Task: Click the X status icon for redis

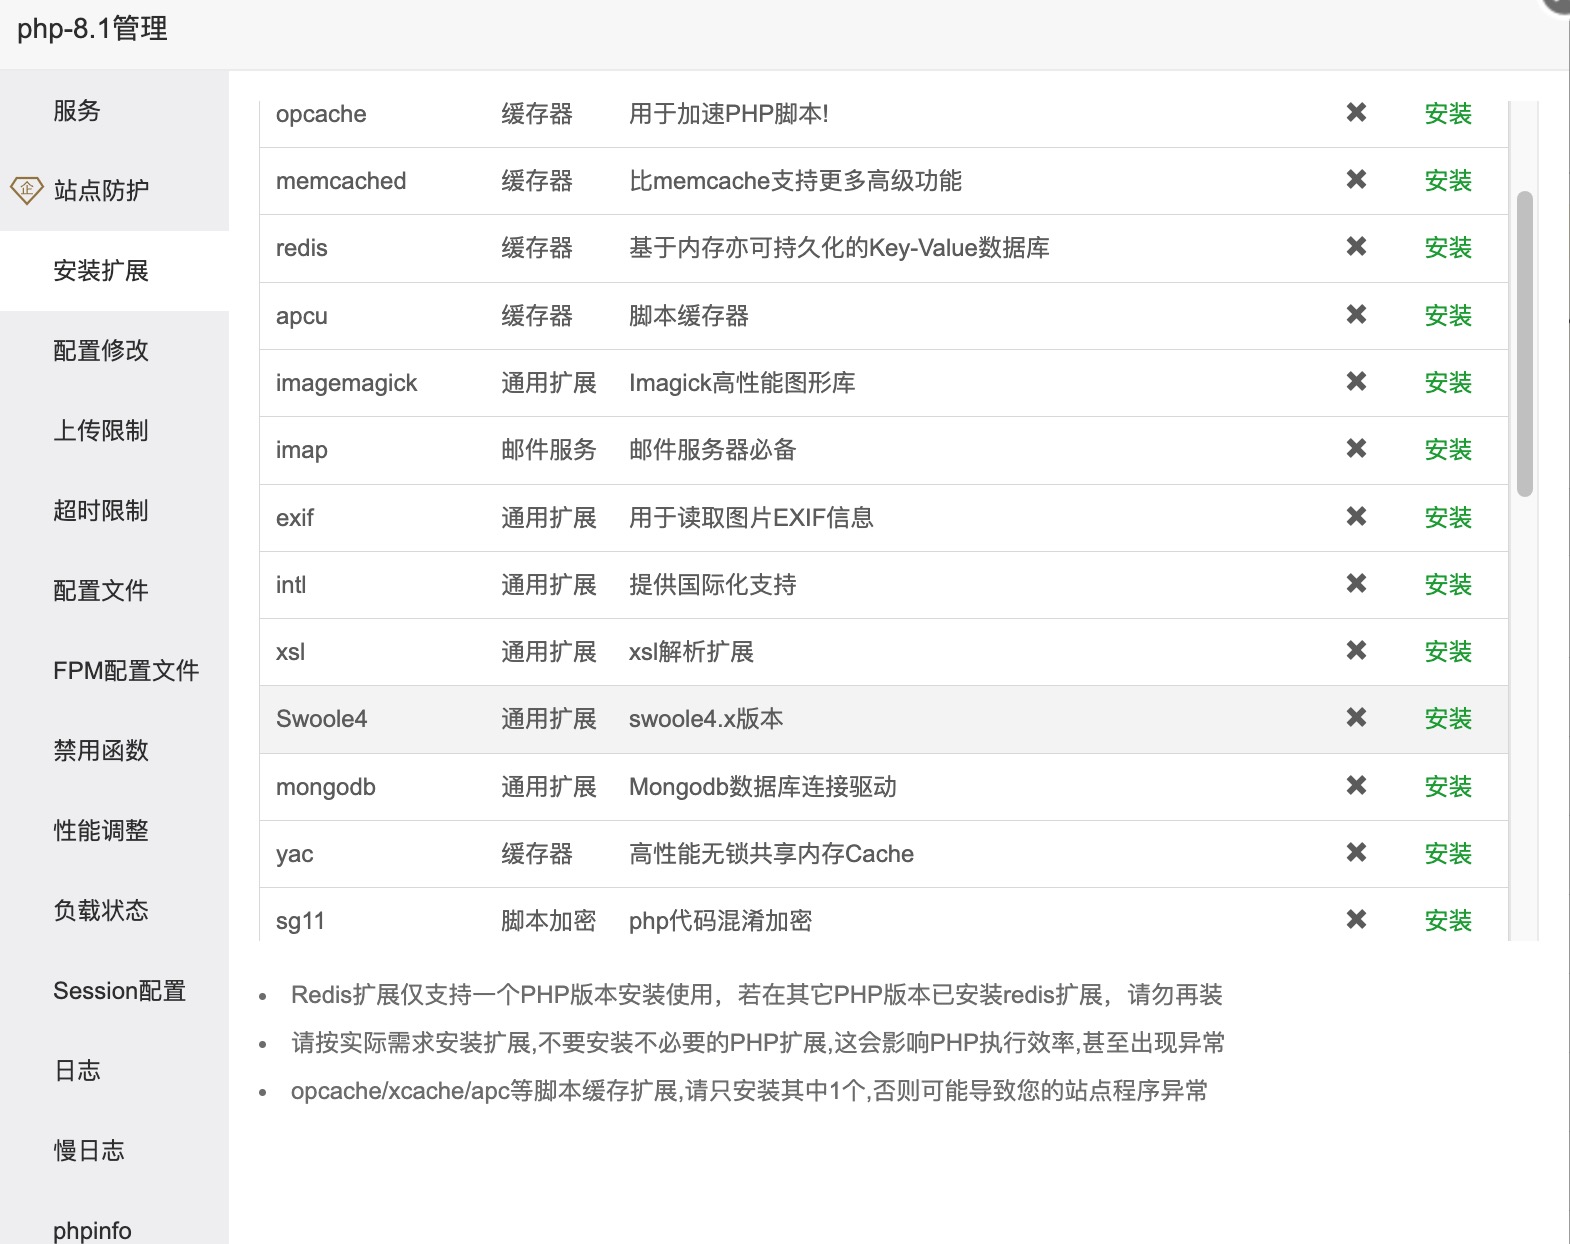Action: 1356,246
